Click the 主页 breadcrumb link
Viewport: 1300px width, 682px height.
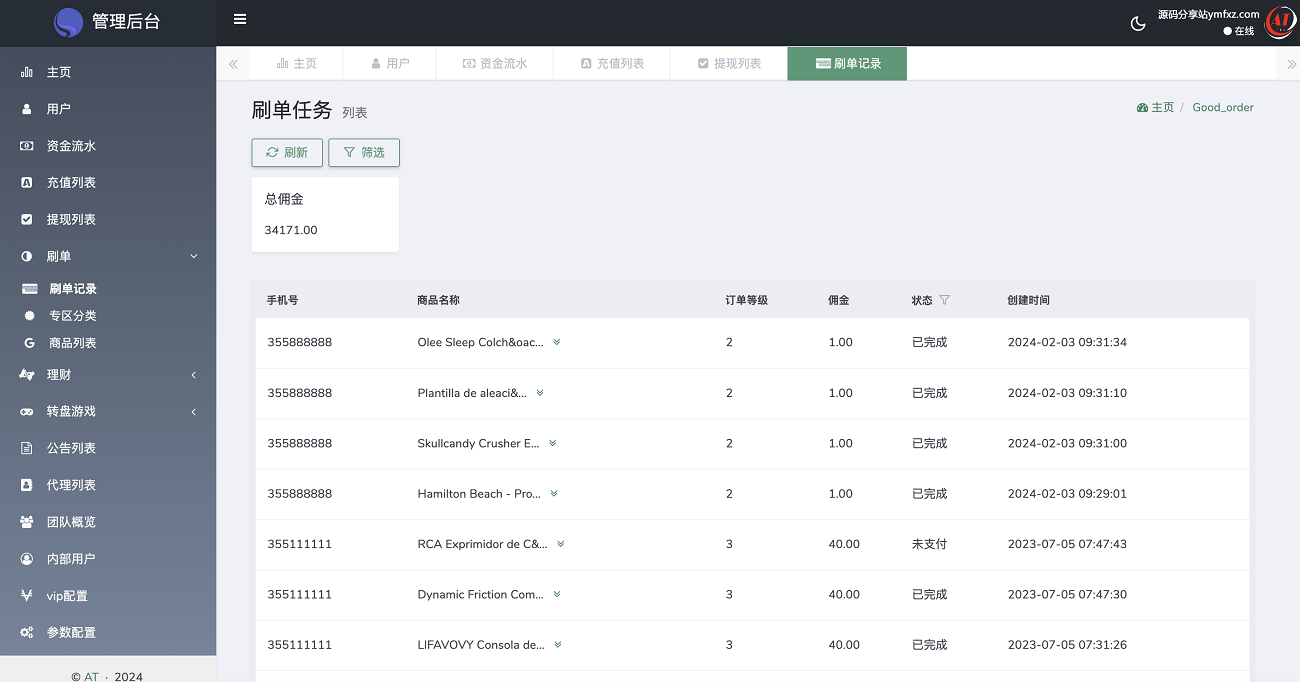tap(1156, 107)
